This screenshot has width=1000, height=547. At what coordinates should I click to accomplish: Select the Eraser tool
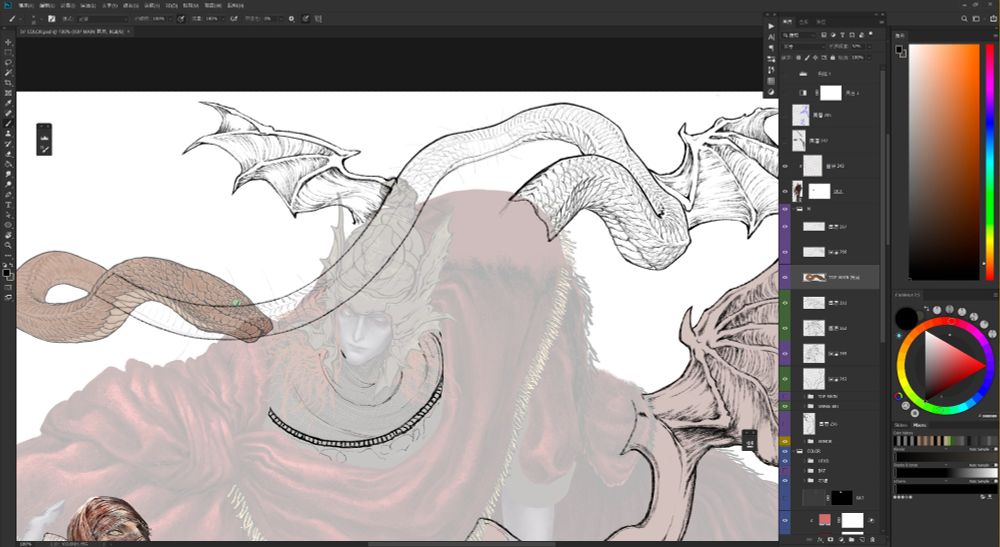(8, 154)
